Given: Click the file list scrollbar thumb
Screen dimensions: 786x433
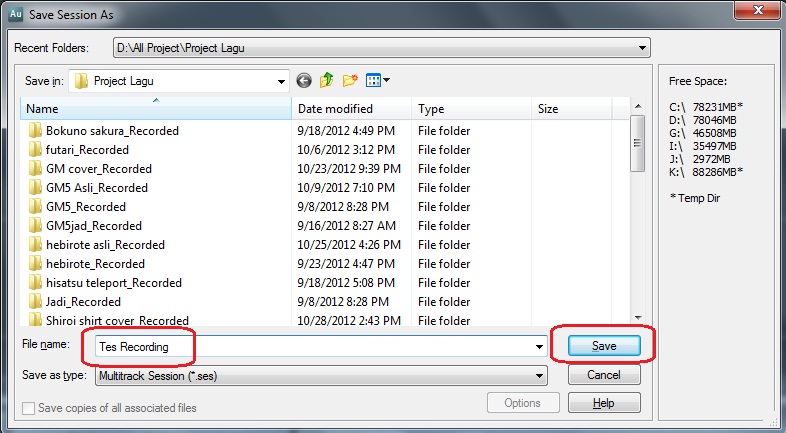Looking at the screenshot, I should 638,143.
